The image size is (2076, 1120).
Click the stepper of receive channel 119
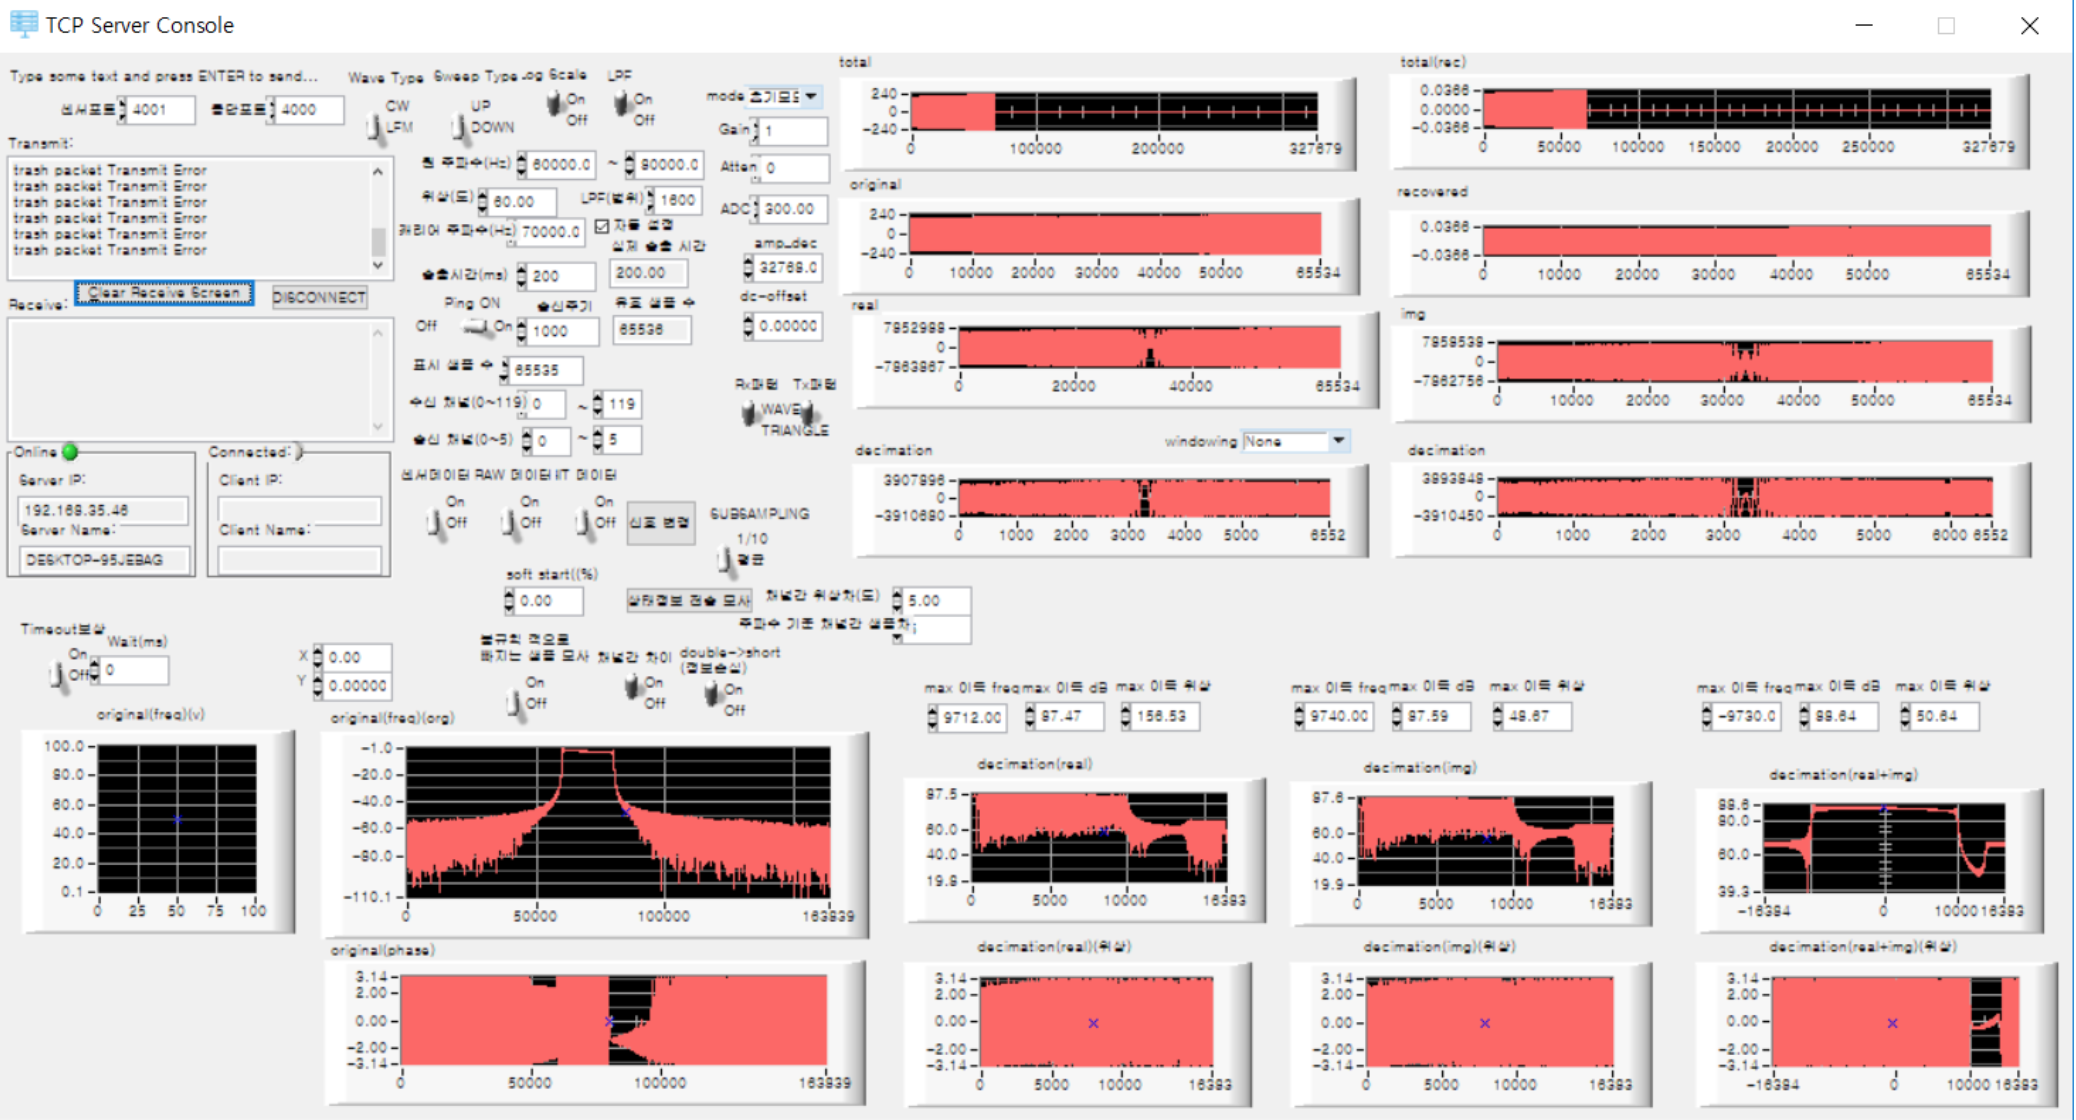click(x=597, y=404)
